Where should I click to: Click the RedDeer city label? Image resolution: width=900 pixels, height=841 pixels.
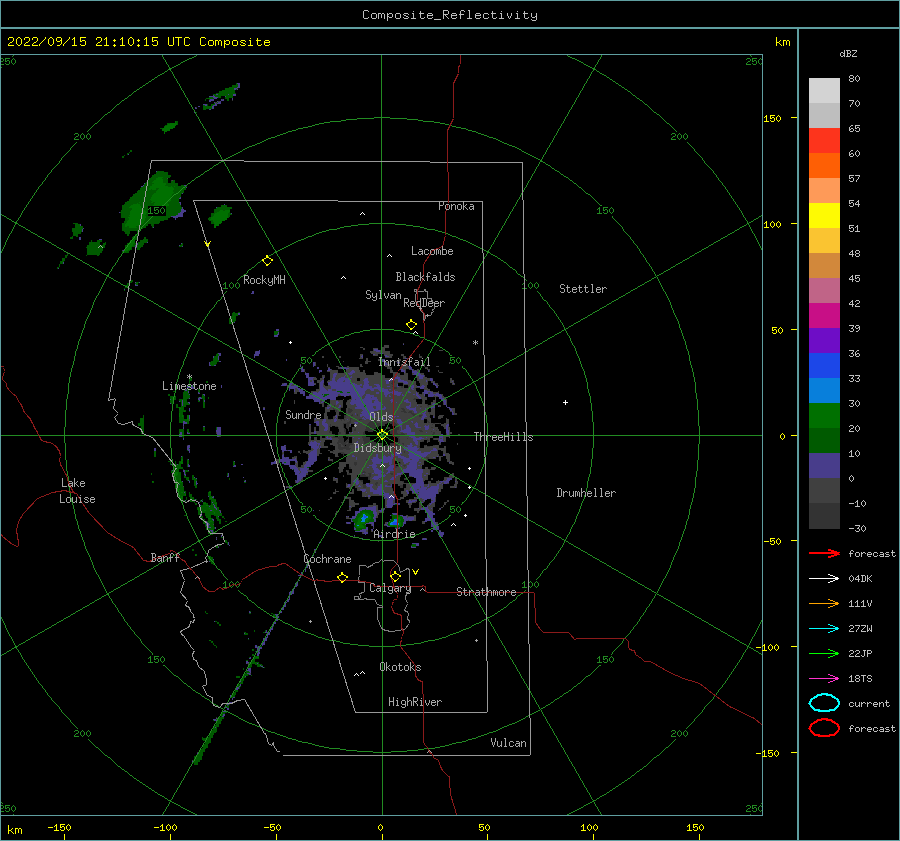tap(424, 303)
